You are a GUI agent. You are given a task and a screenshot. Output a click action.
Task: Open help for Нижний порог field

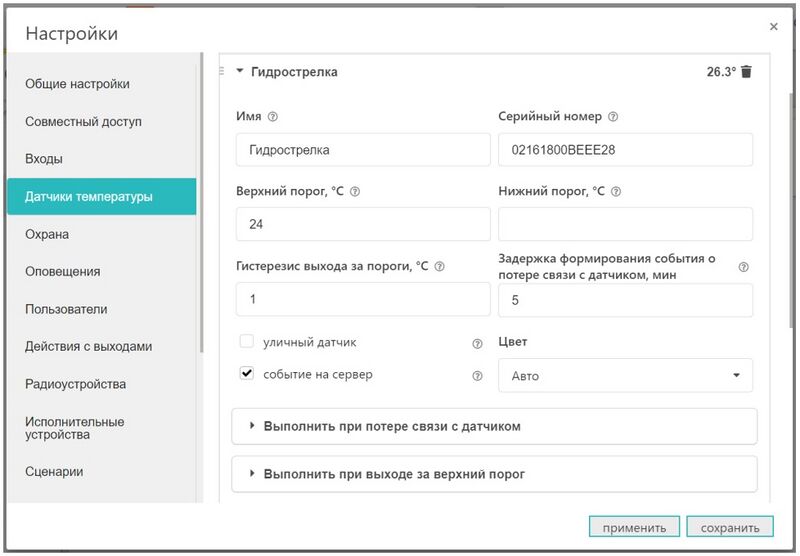click(616, 191)
